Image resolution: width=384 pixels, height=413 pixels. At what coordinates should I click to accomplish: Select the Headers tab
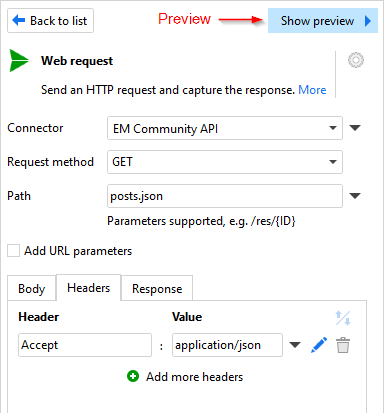tap(89, 288)
